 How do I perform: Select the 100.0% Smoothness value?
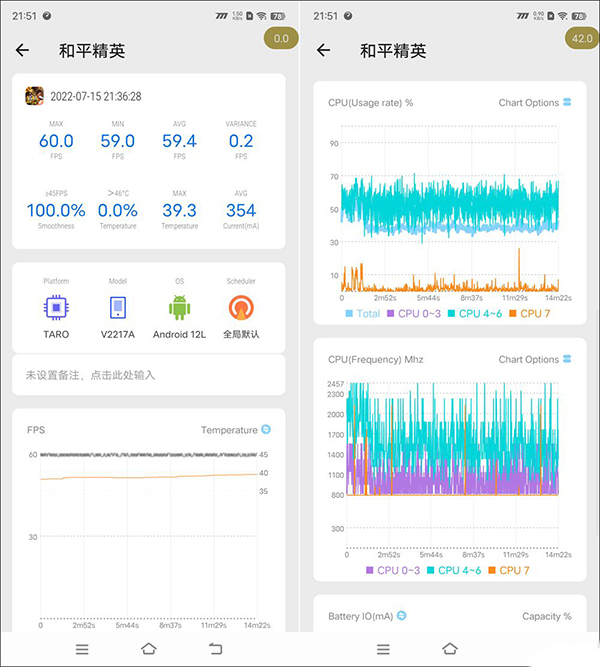click(56, 210)
